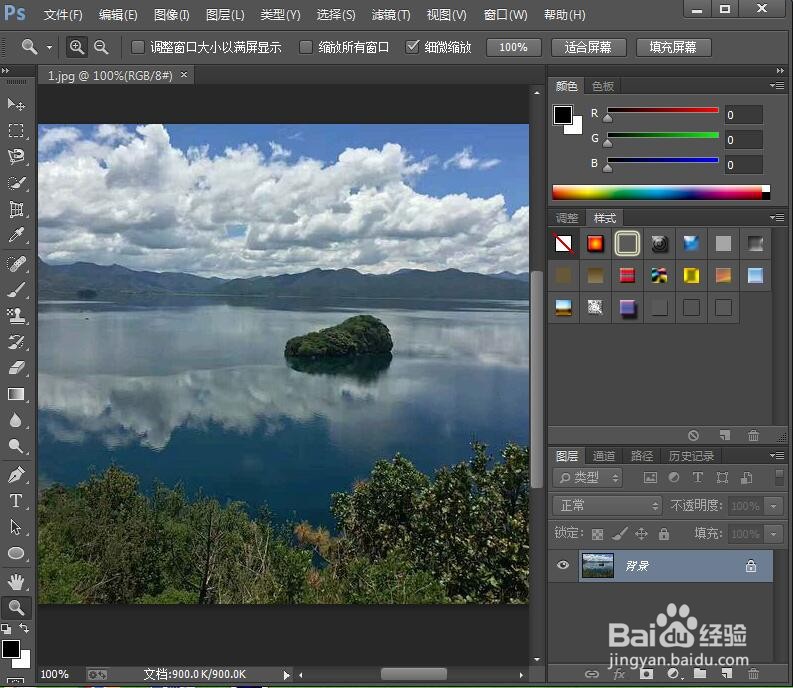Enable zoom all windows checkbox

(305, 47)
